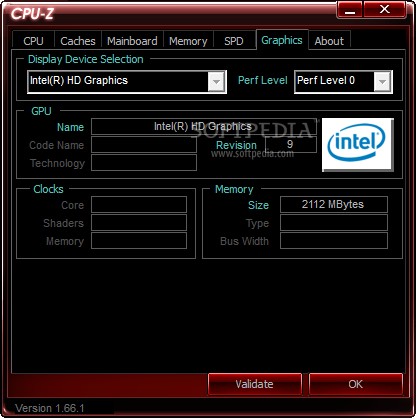The width and height of the screenshot is (416, 418).
Task: Click the Graphics tab
Action: click(282, 40)
